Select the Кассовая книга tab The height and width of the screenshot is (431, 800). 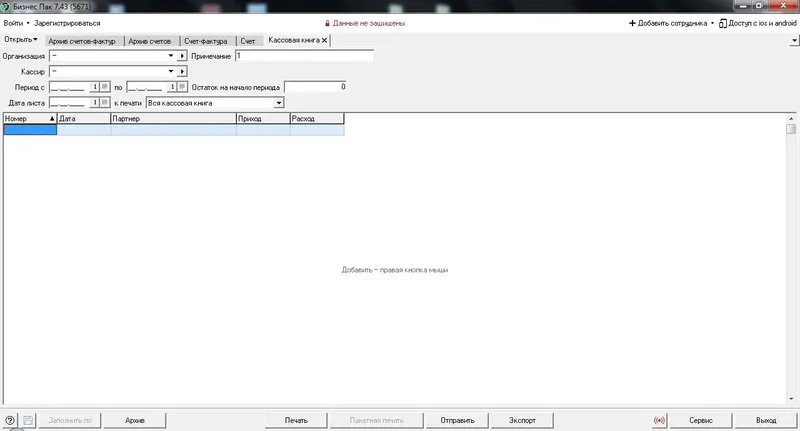294,40
